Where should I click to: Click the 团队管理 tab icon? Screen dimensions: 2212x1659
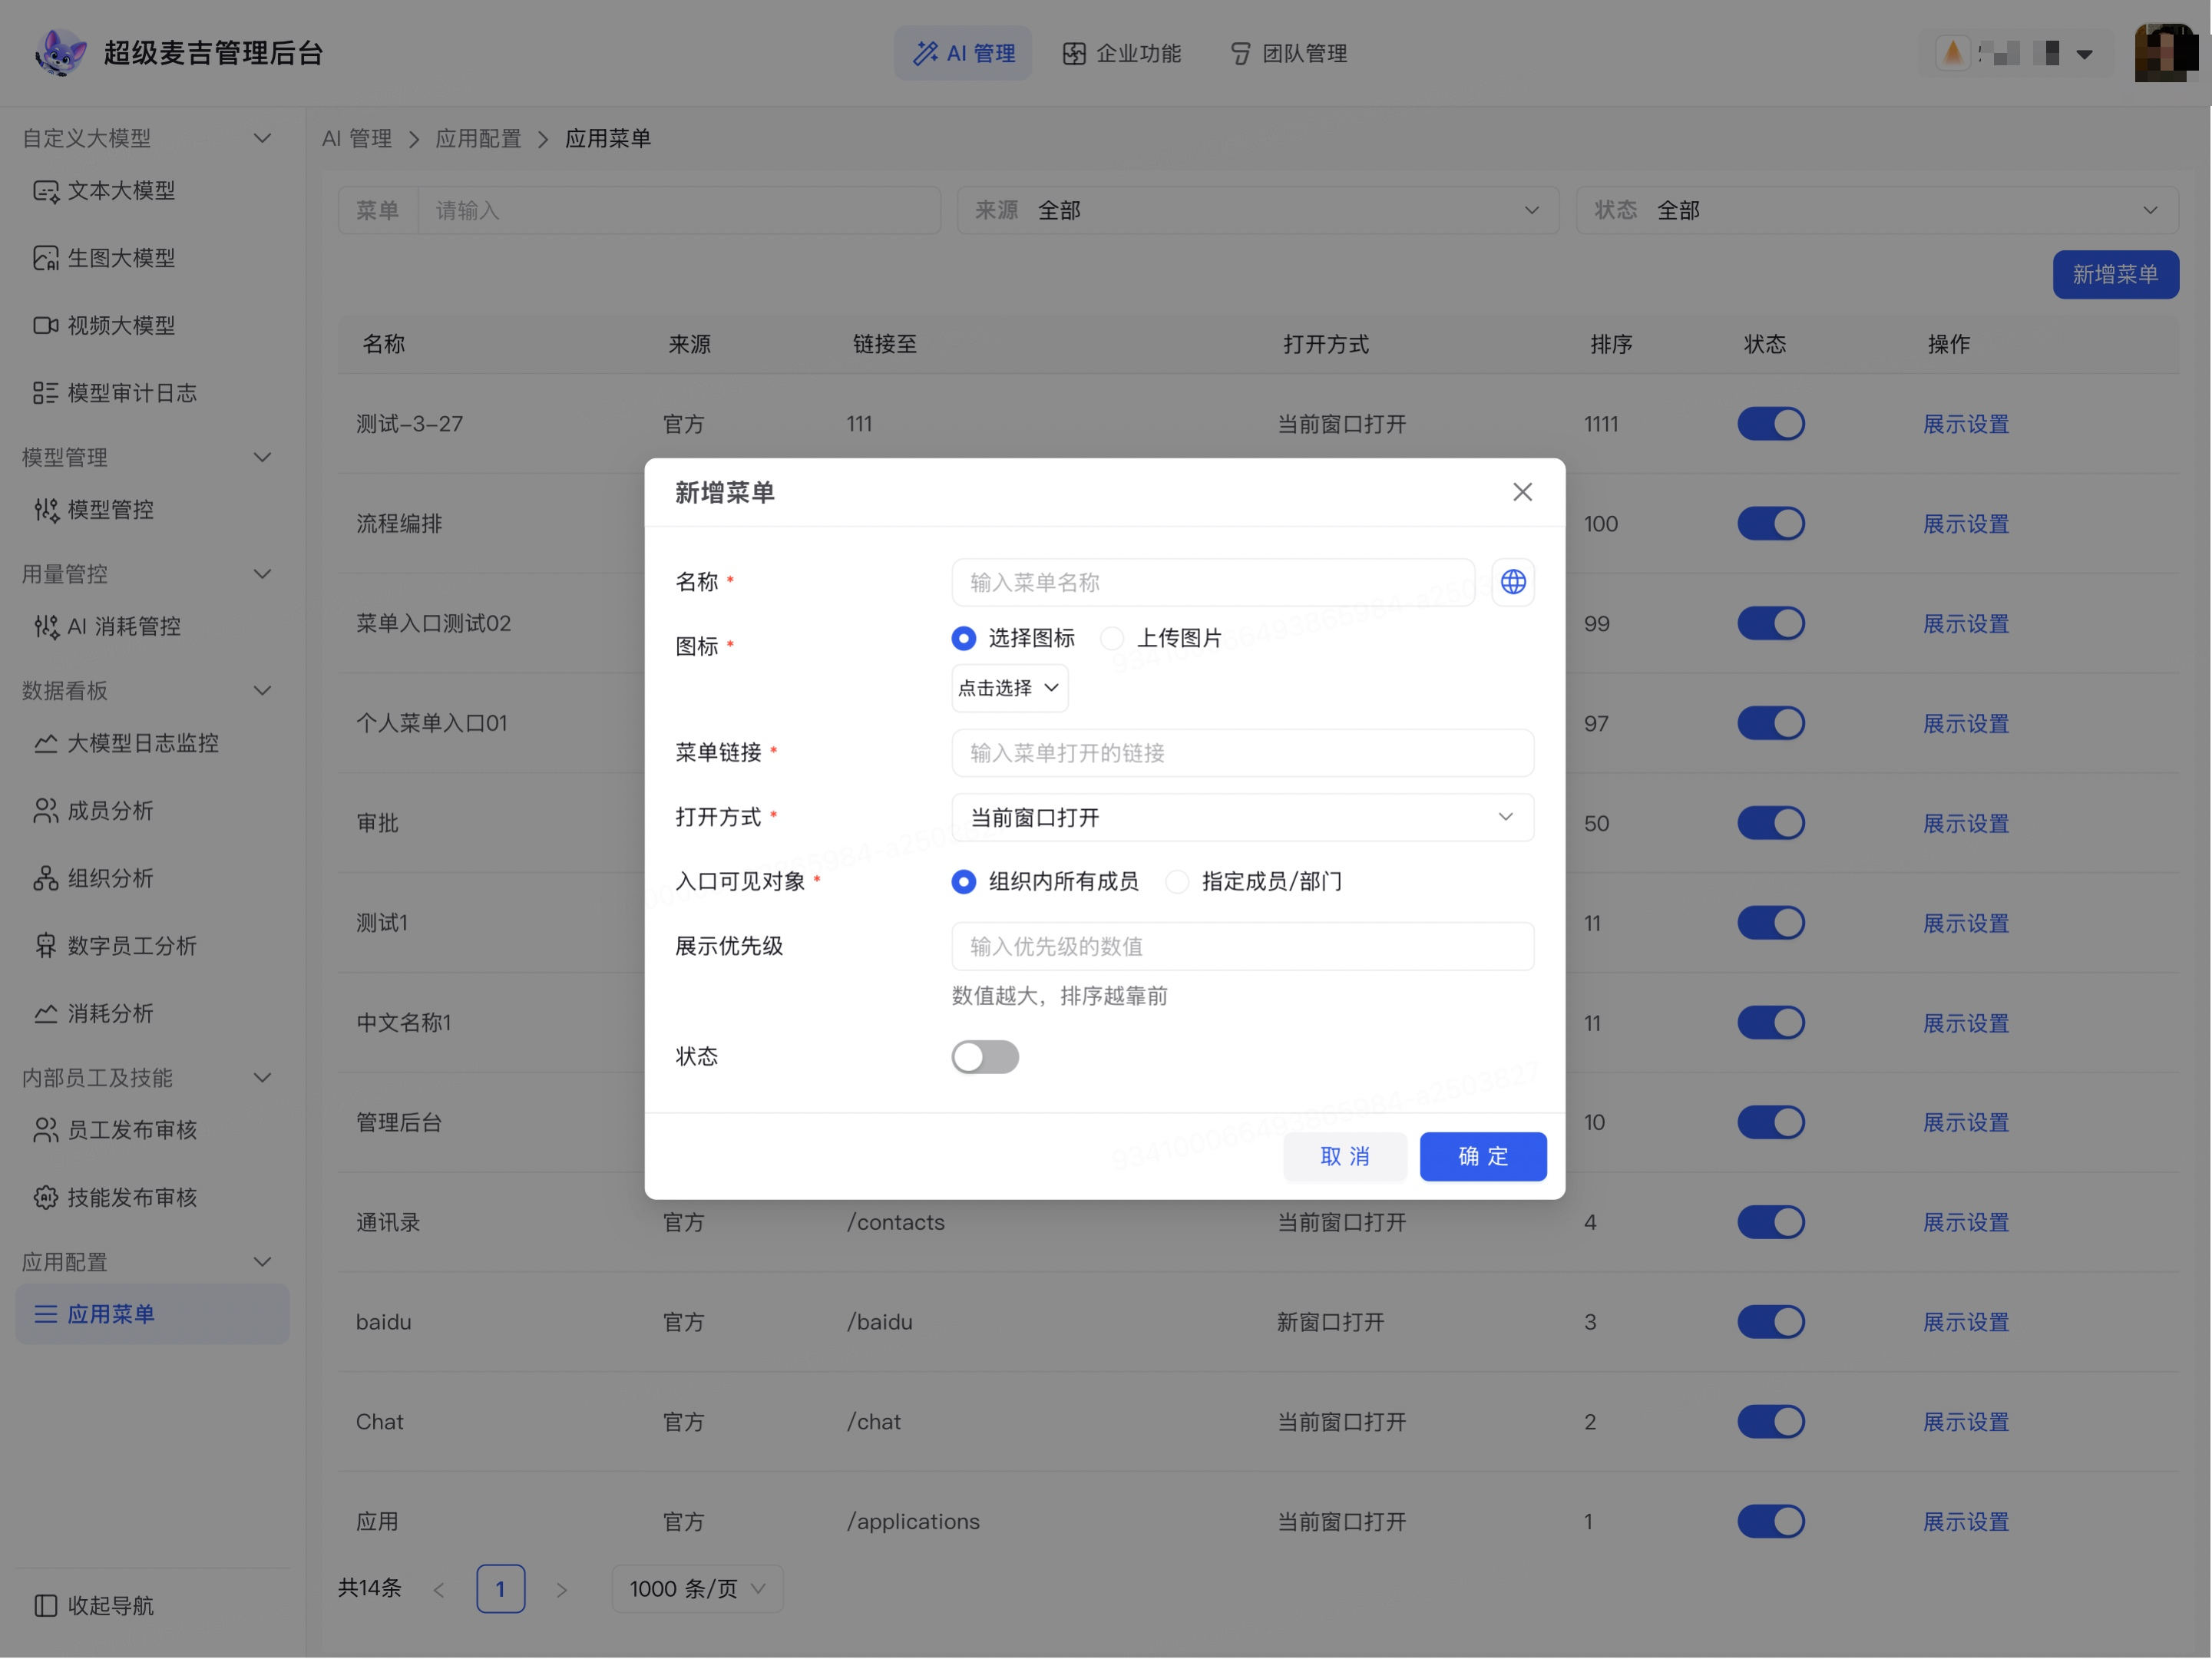click(1240, 53)
